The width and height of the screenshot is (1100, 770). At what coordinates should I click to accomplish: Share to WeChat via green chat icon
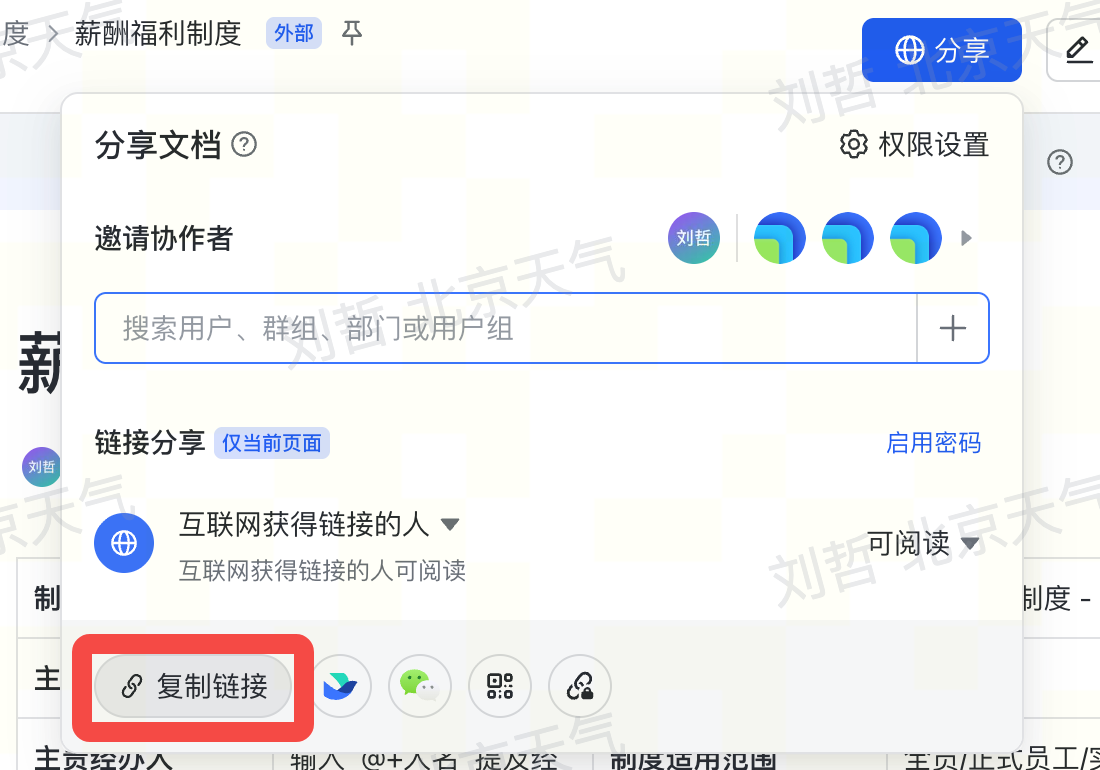[420, 686]
